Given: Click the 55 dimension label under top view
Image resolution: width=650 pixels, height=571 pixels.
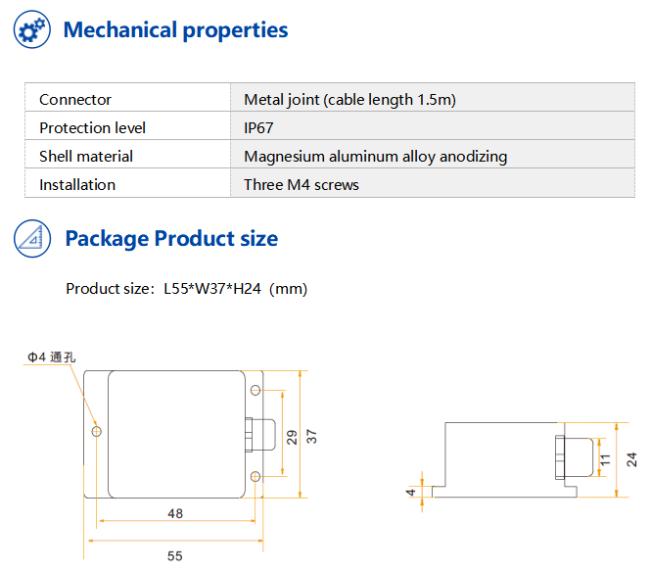Looking at the screenshot, I should (175, 556).
